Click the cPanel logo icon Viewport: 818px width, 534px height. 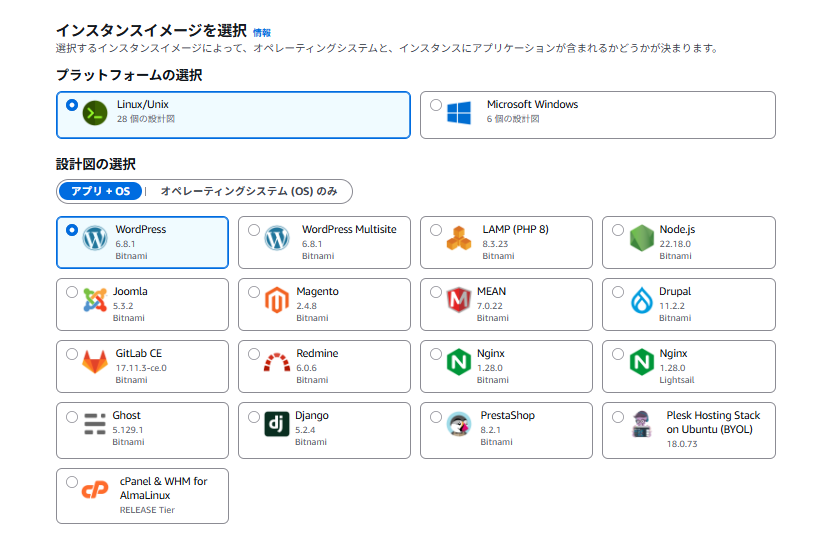point(95,490)
